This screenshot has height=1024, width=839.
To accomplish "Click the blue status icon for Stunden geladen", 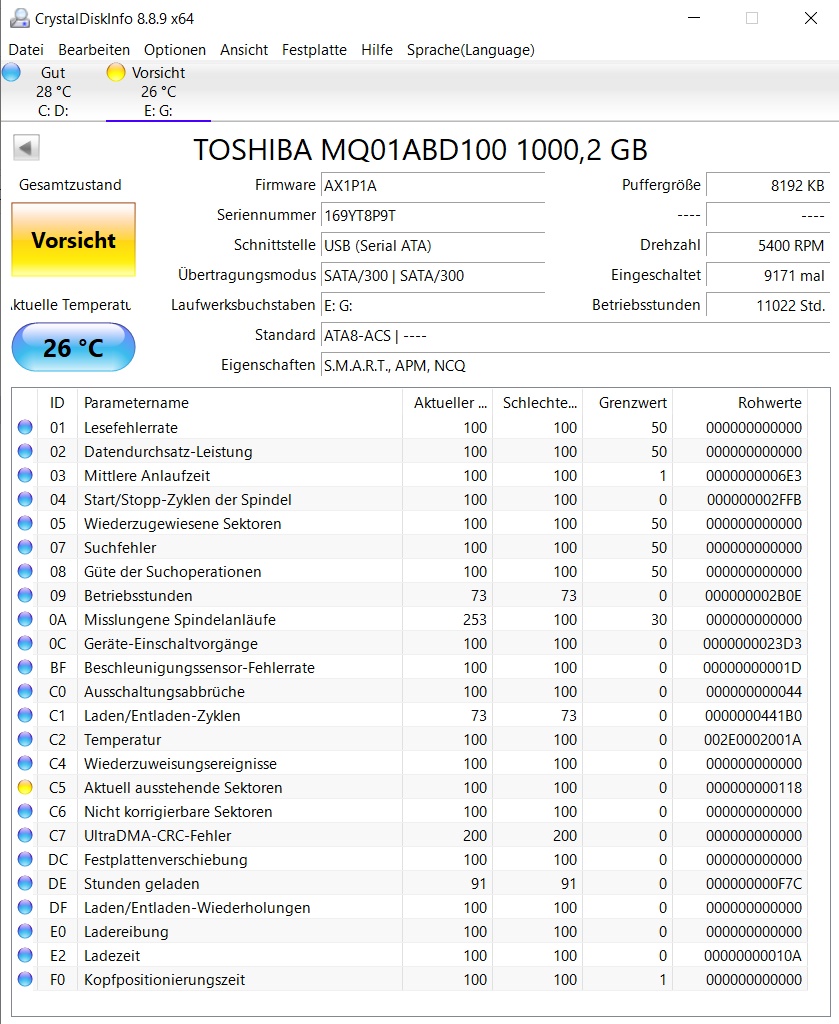I will tap(25, 884).
